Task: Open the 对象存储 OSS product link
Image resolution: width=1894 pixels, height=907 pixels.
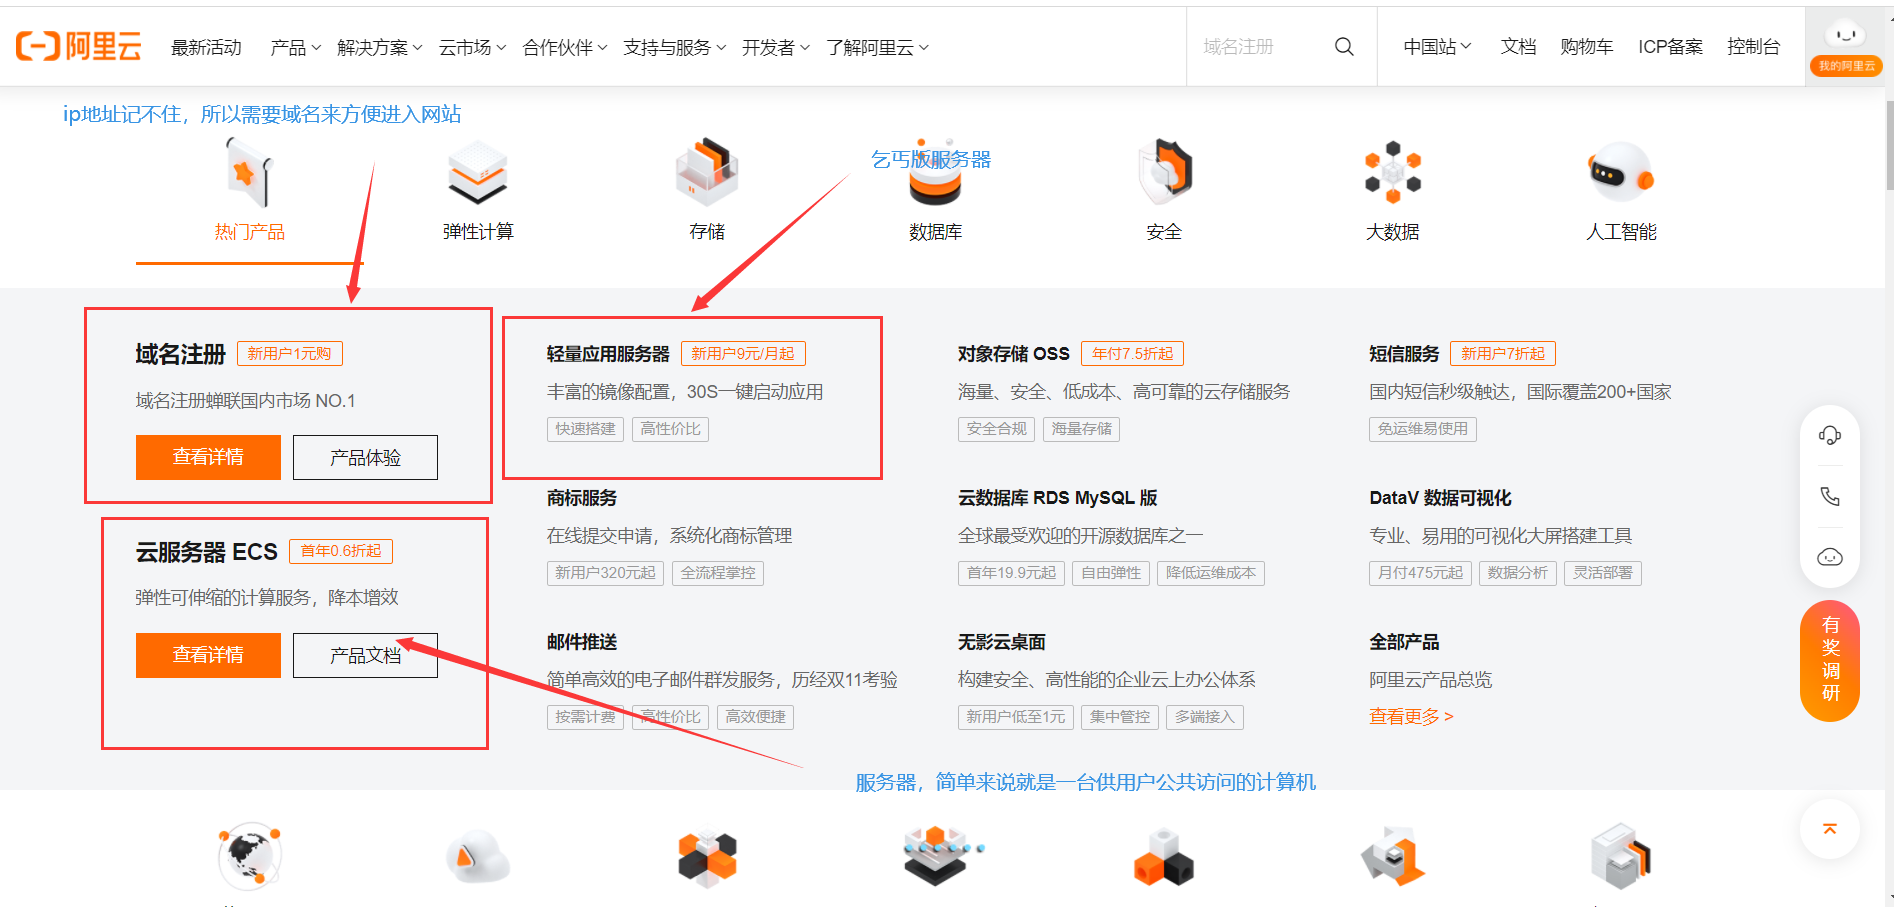Action: point(1014,354)
